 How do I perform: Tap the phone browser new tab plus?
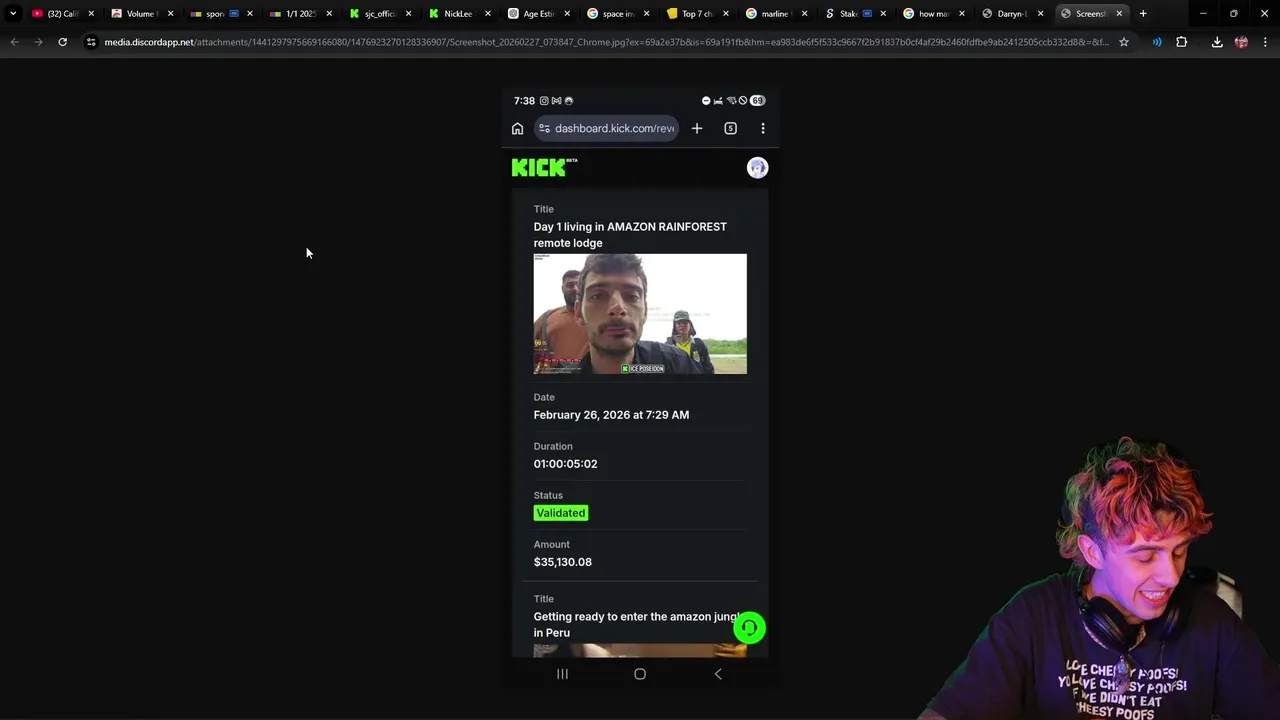pyautogui.click(x=697, y=128)
